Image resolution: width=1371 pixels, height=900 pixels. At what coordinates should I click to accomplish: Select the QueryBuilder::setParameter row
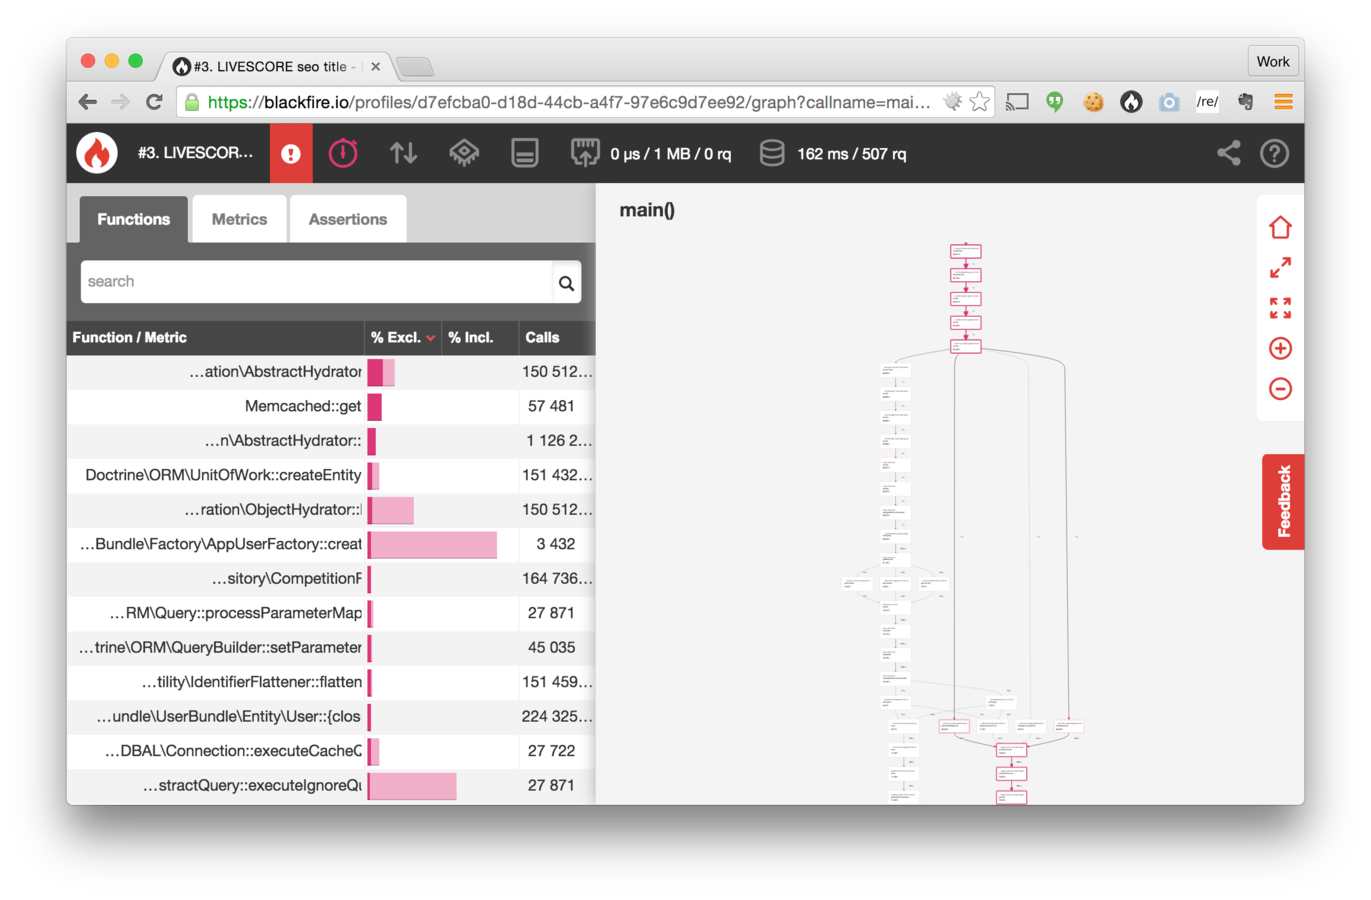(331, 648)
